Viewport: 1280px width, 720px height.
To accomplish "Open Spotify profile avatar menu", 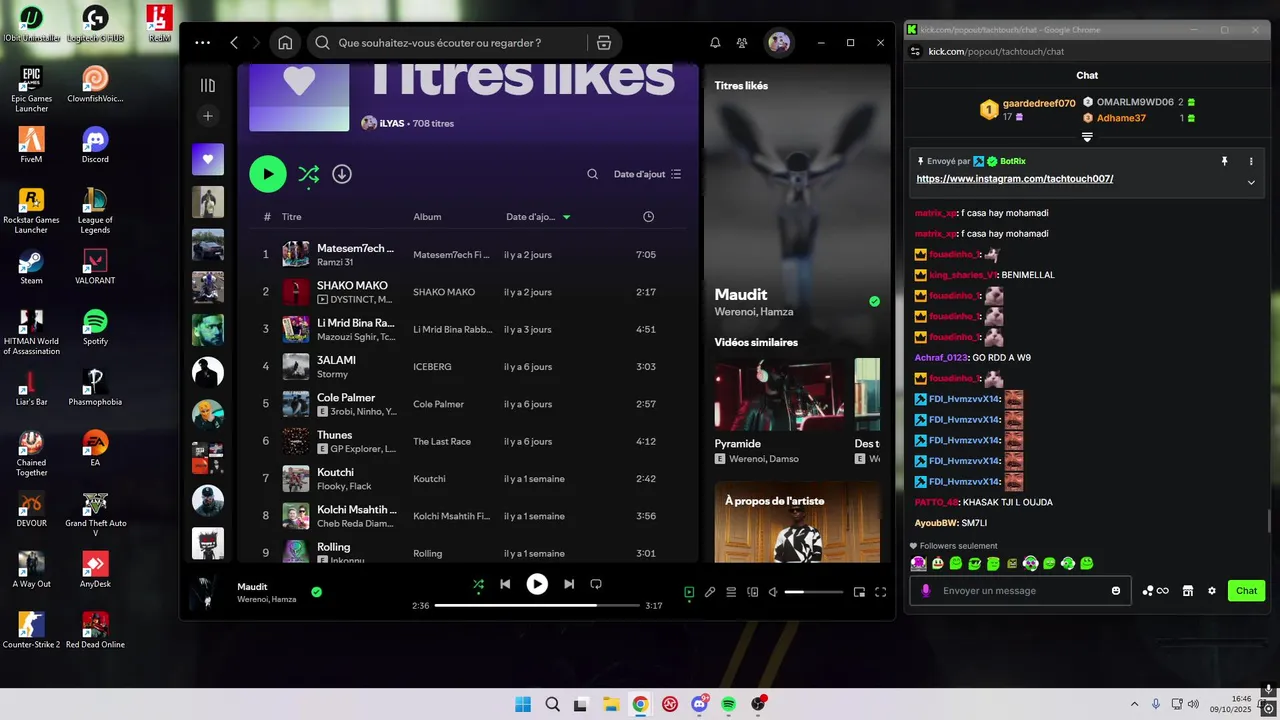I will click(x=779, y=43).
